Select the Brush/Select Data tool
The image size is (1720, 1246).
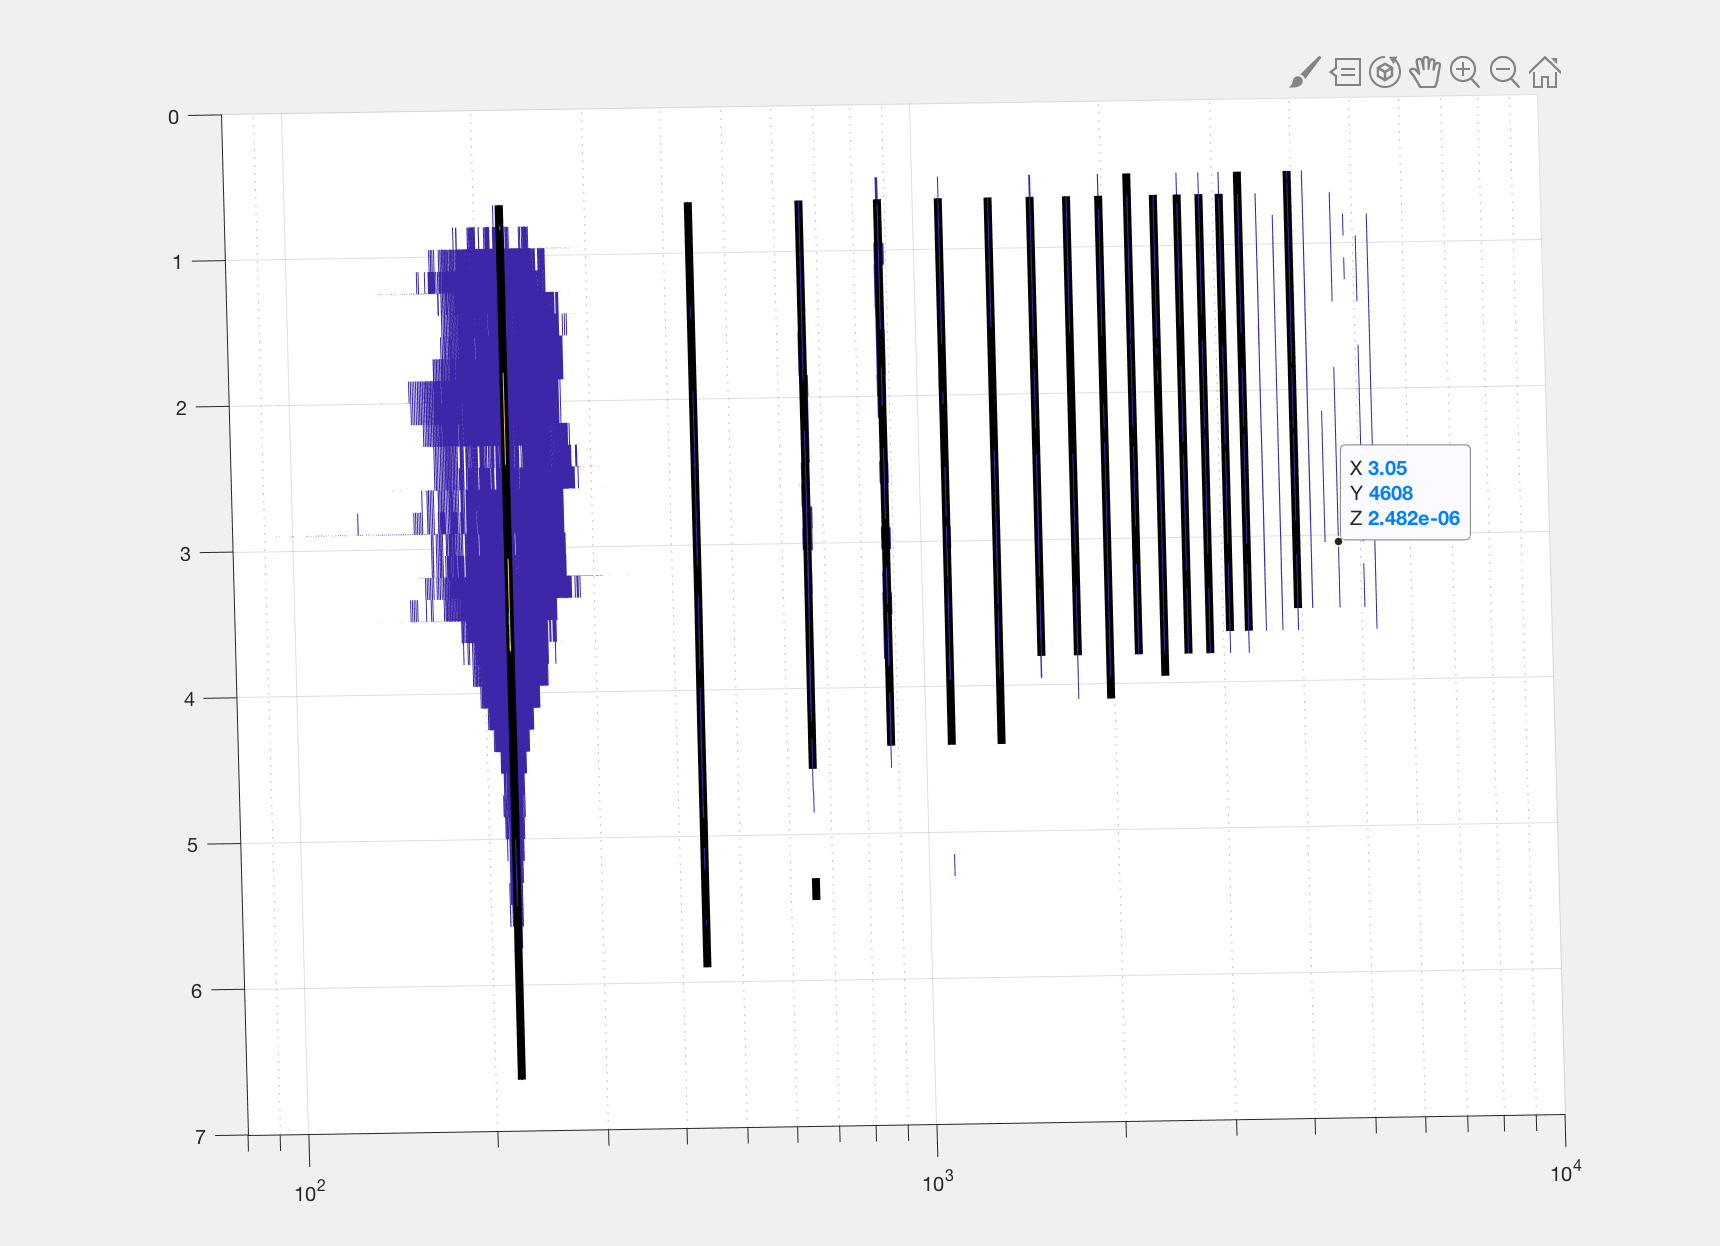[1306, 72]
